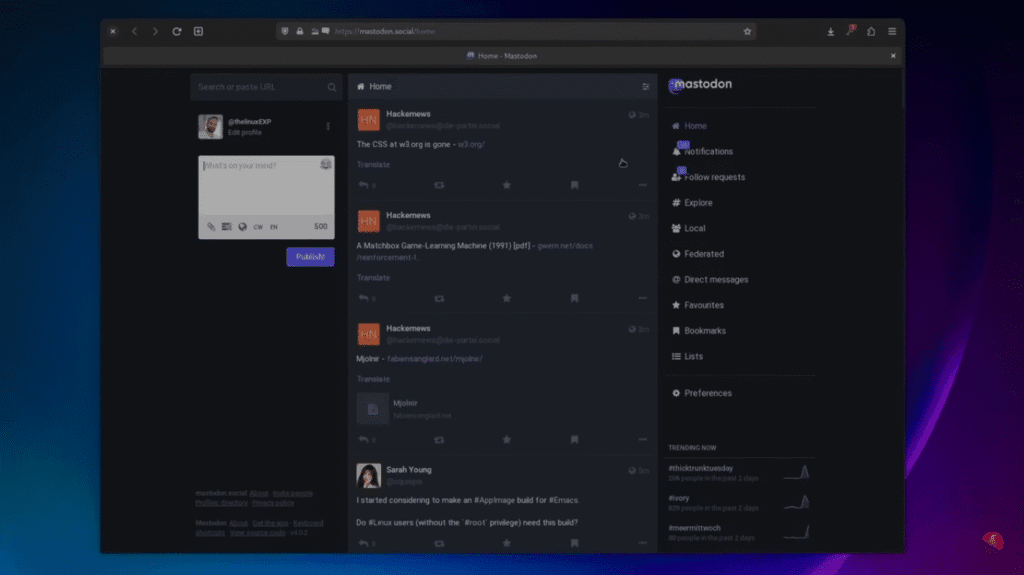Open Direct messages
Image resolution: width=1024 pixels, height=575 pixels.
coord(710,280)
